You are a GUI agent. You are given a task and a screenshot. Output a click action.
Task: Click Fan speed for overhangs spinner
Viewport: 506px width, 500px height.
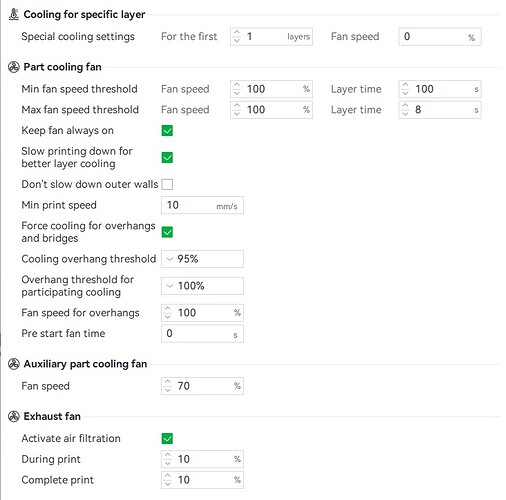click(x=202, y=313)
